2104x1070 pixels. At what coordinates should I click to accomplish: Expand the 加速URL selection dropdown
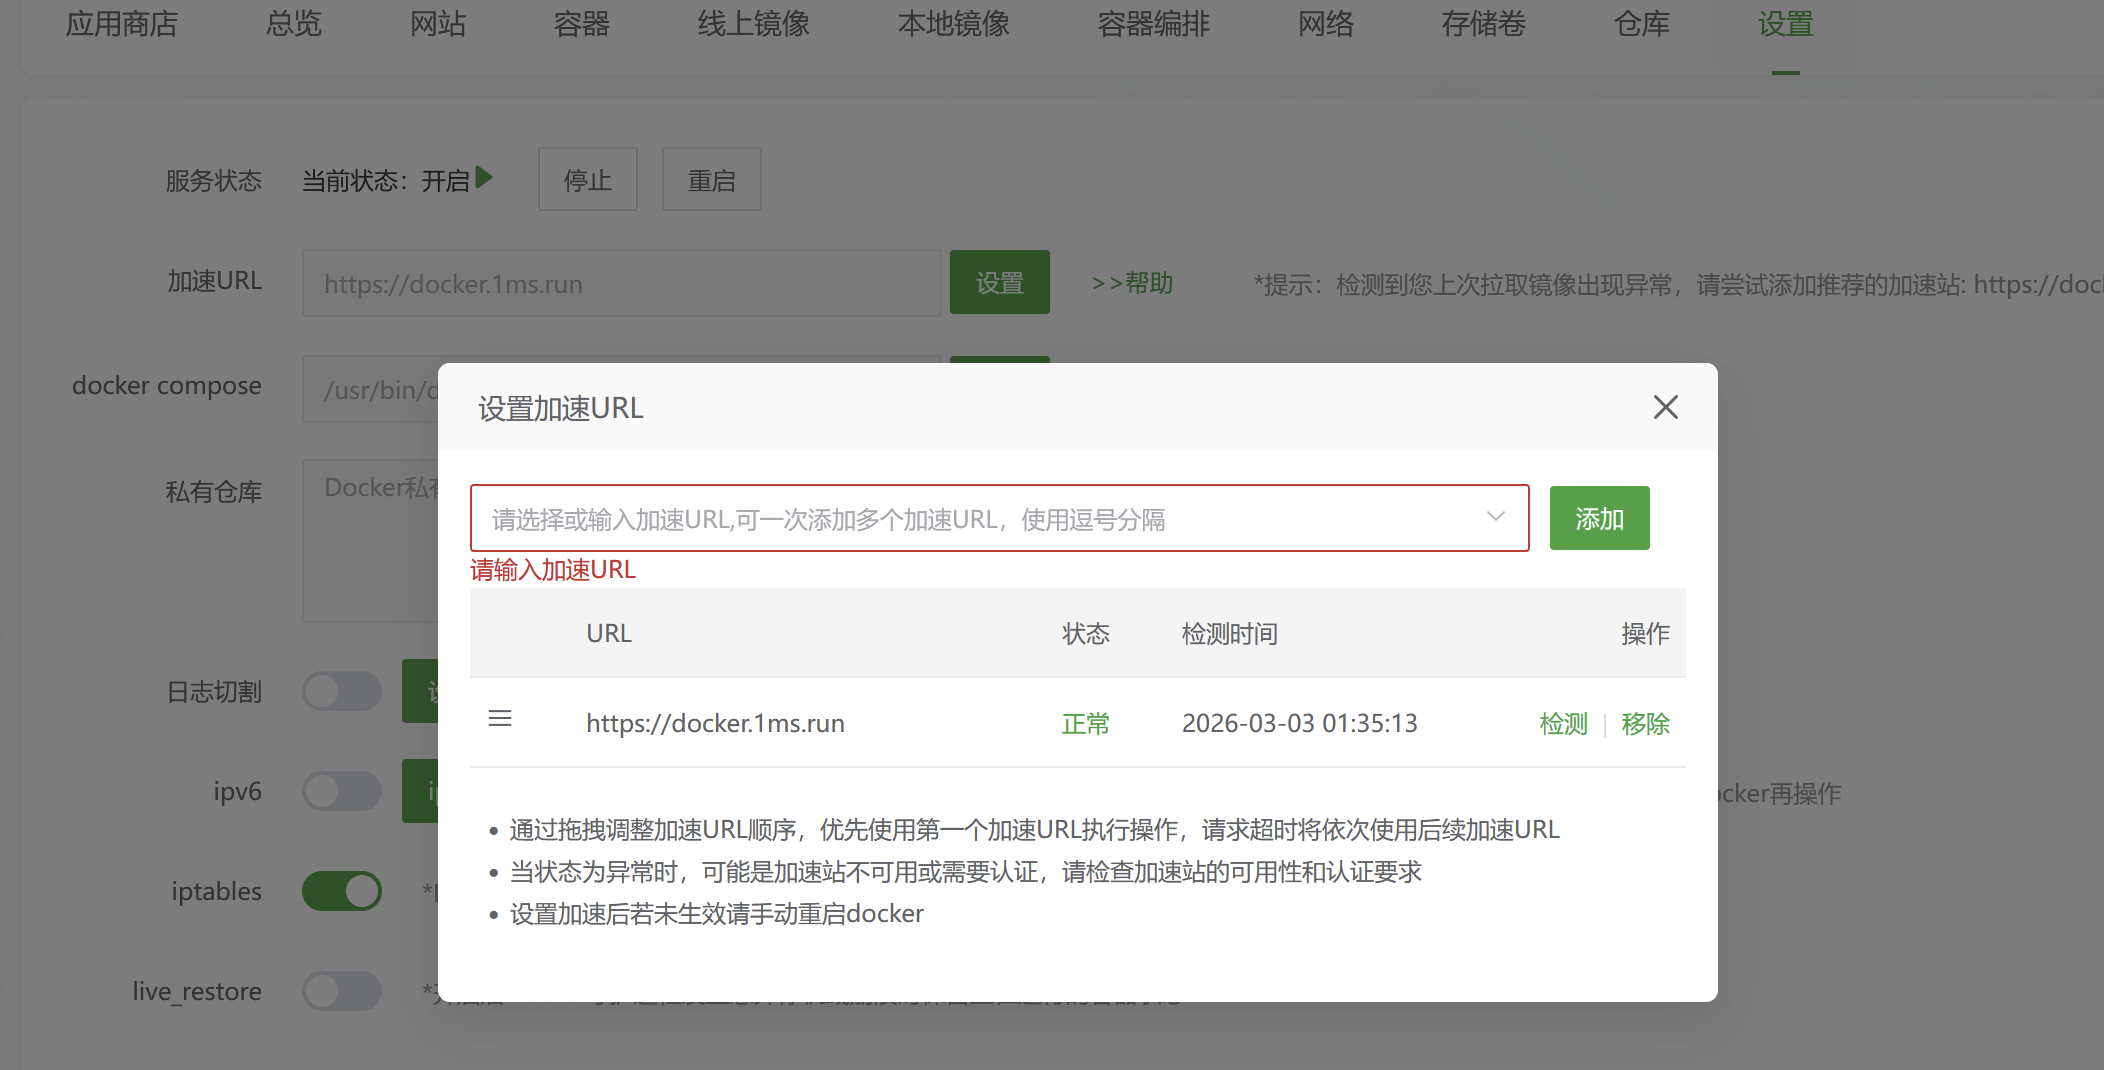click(x=1494, y=517)
